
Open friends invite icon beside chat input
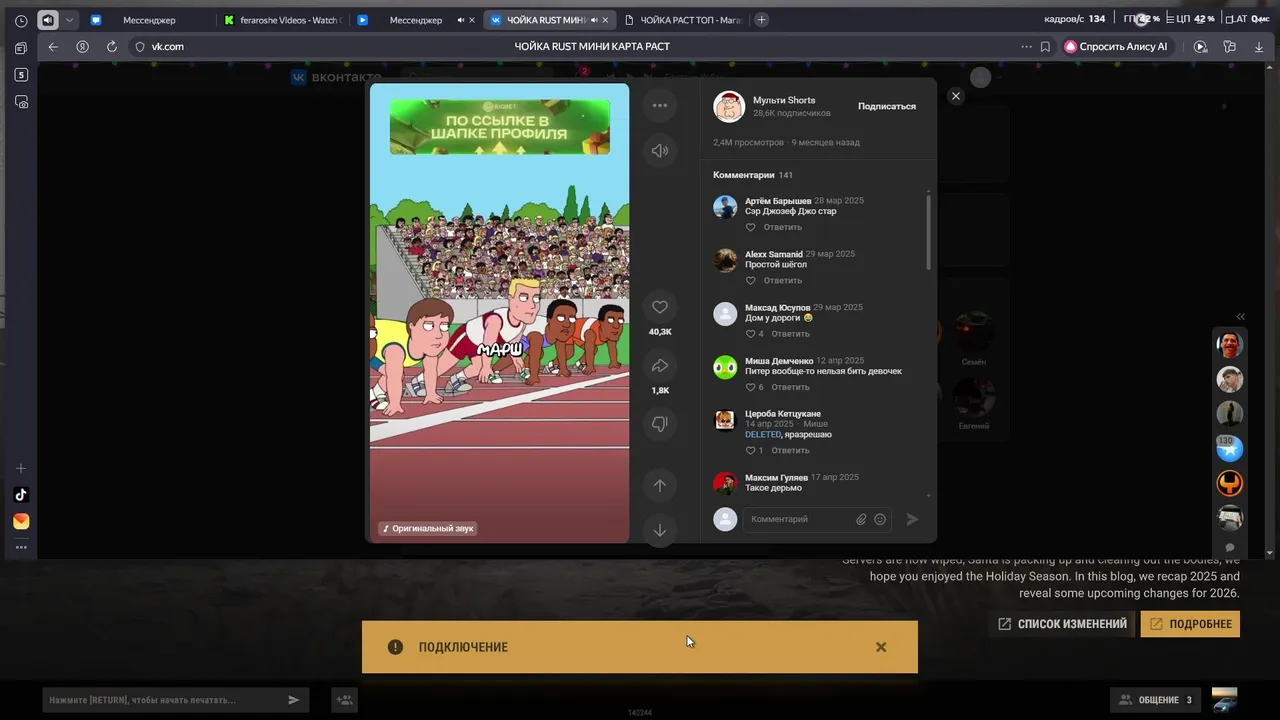345,700
